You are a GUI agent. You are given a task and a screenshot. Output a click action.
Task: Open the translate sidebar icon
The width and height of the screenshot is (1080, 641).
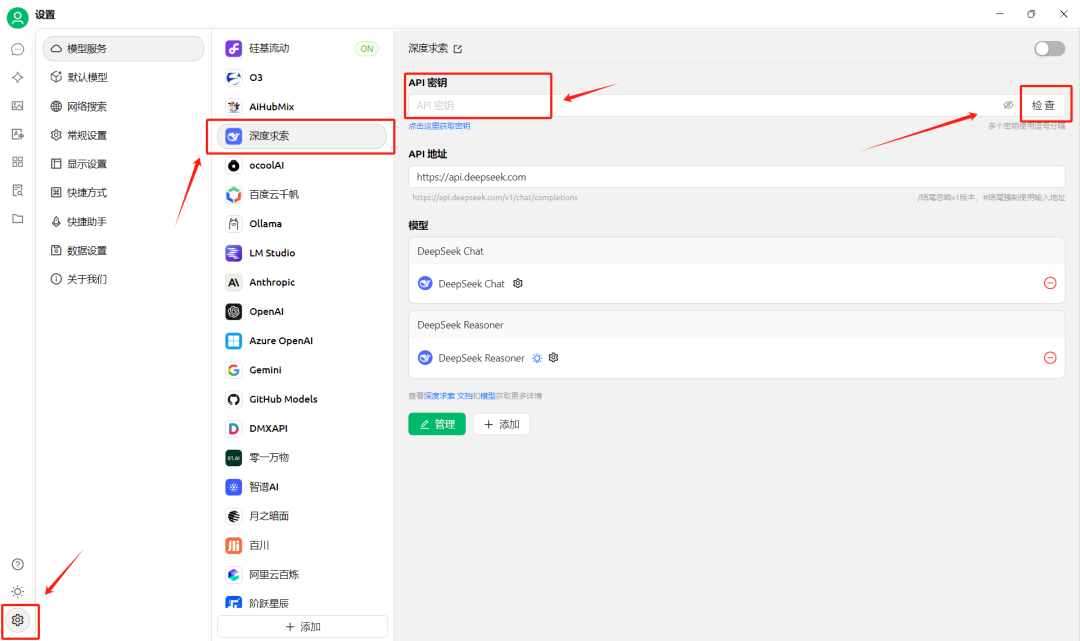pyautogui.click(x=18, y=134)
